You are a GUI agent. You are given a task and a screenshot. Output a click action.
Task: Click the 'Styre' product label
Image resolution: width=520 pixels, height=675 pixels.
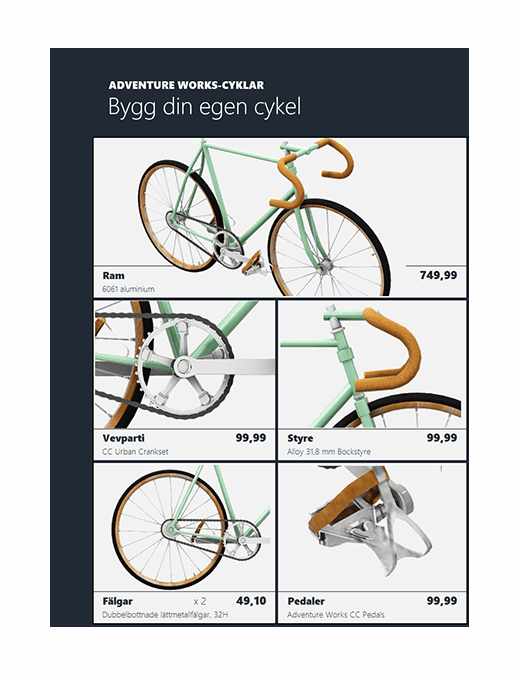click(300, 439)
